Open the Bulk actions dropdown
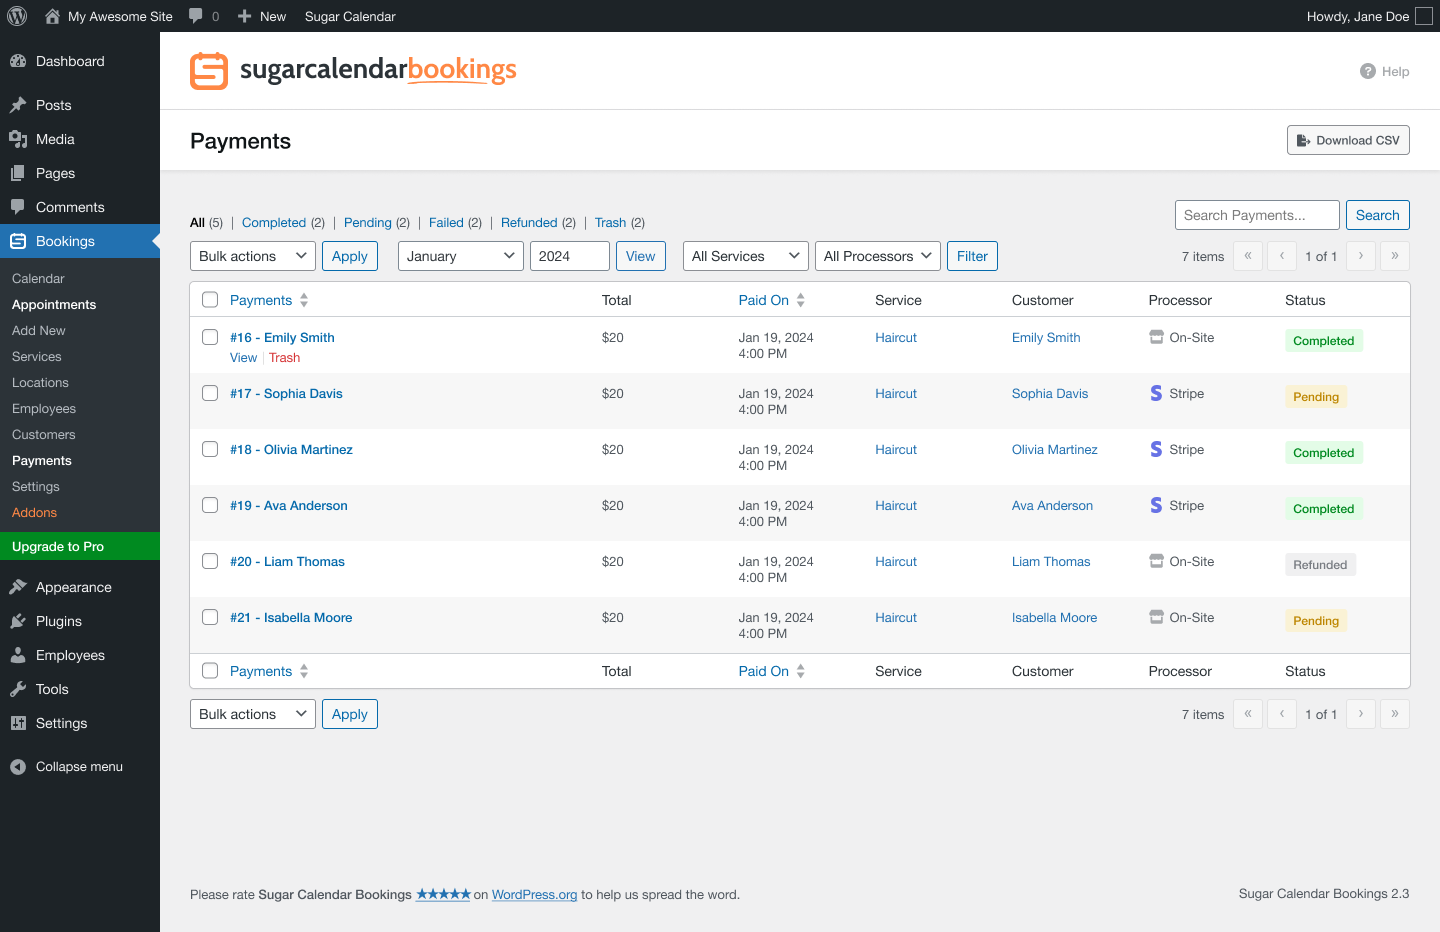 (x=252, y=255)
